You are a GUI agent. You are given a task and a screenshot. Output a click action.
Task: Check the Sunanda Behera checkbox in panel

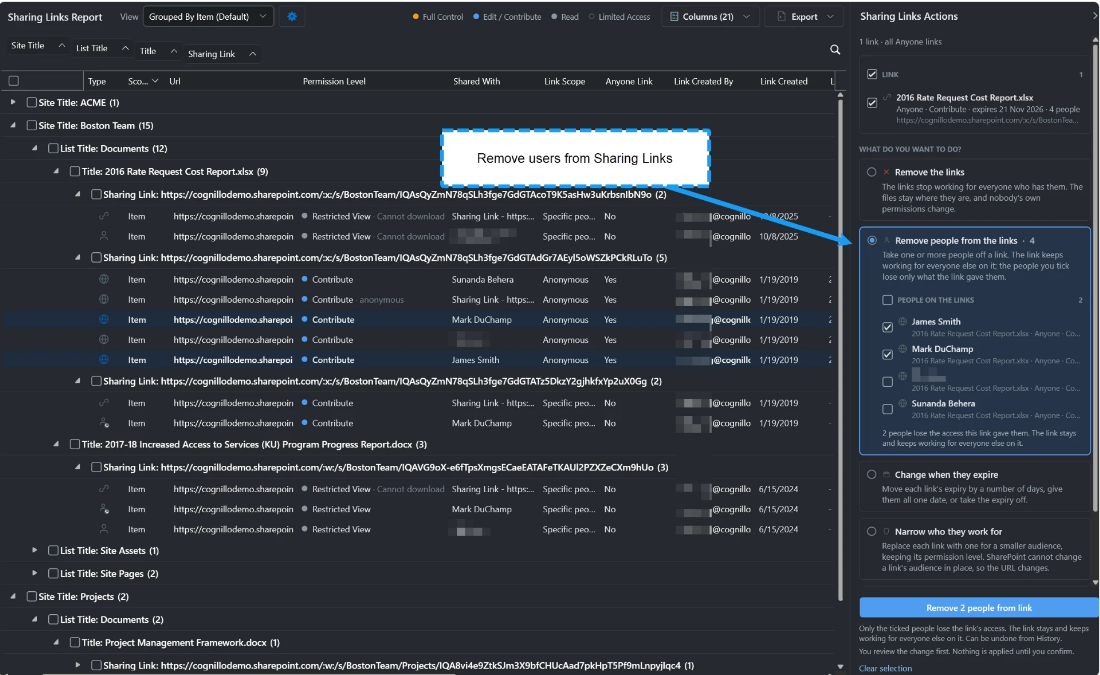click(887, 409)
